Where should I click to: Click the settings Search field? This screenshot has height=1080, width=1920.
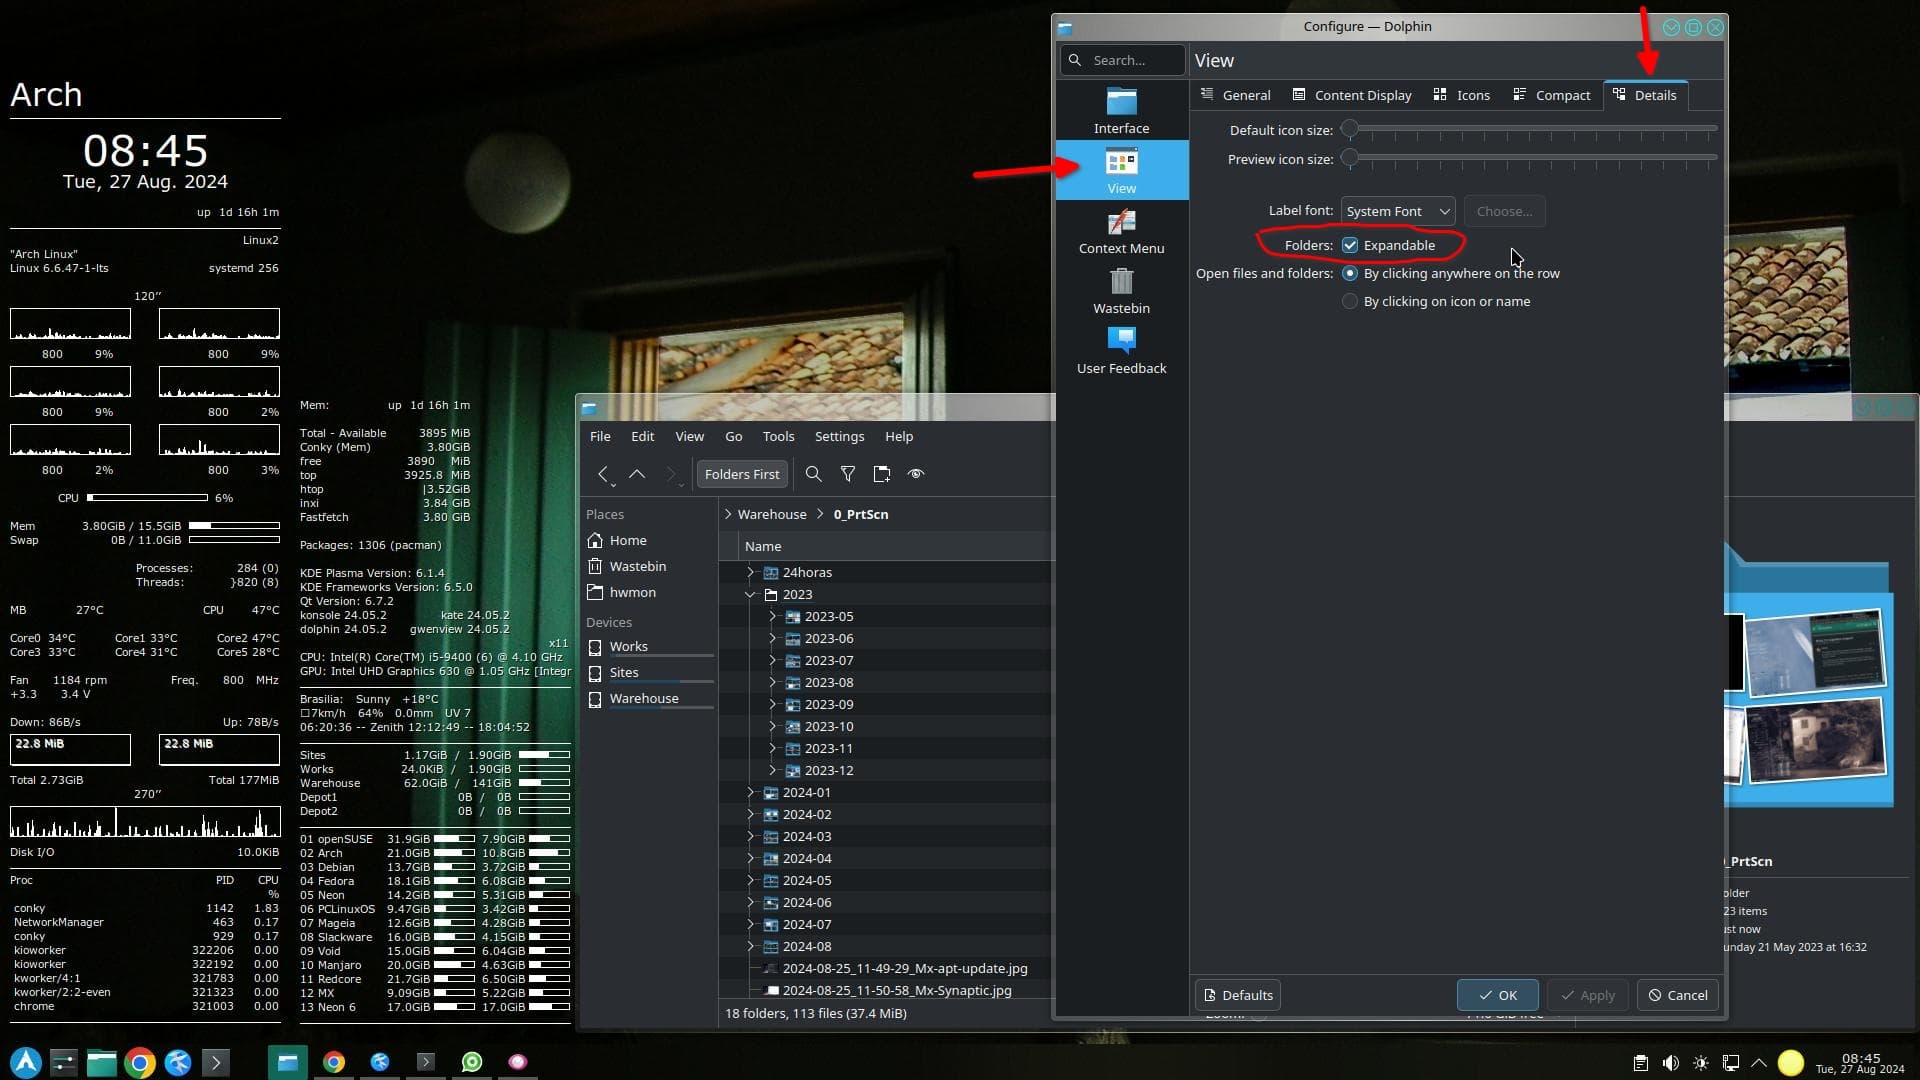pos(1130,60)
